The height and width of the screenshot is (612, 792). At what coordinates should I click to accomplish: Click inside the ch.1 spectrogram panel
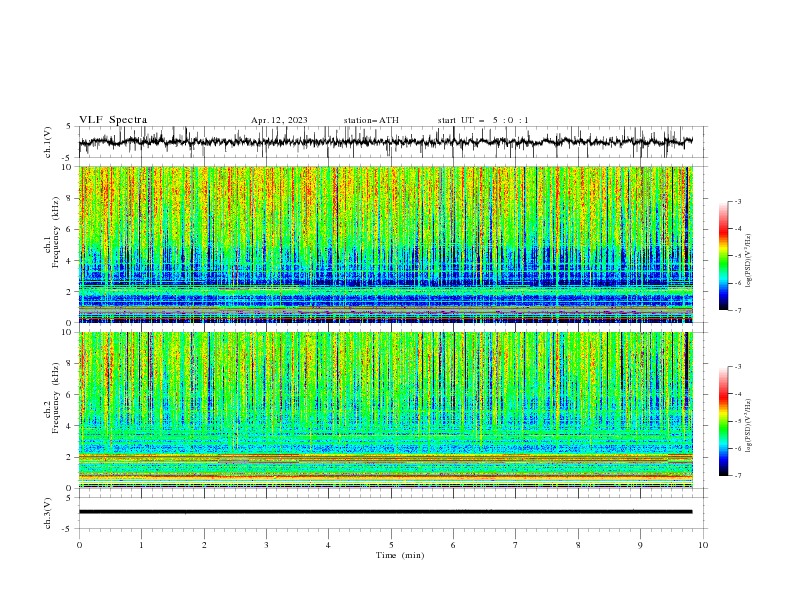(x=385, y=244)
